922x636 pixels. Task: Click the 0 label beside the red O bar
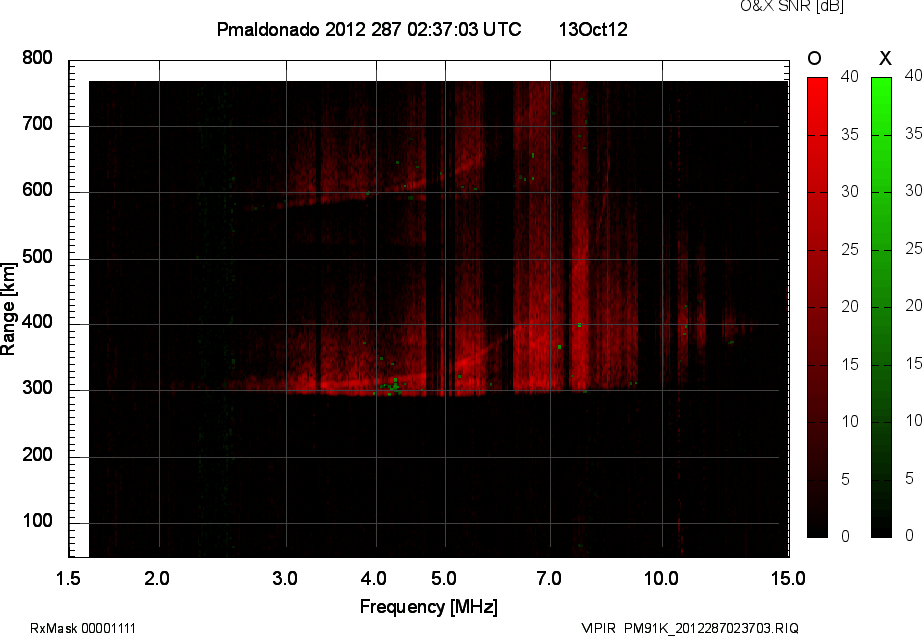pyautogui.click(x=845, y=536)
